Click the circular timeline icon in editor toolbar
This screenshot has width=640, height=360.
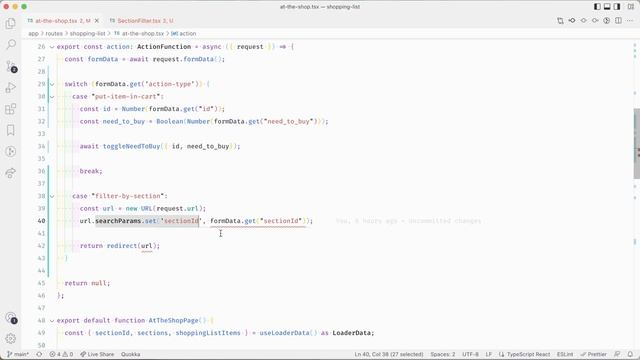pos(607,20)
